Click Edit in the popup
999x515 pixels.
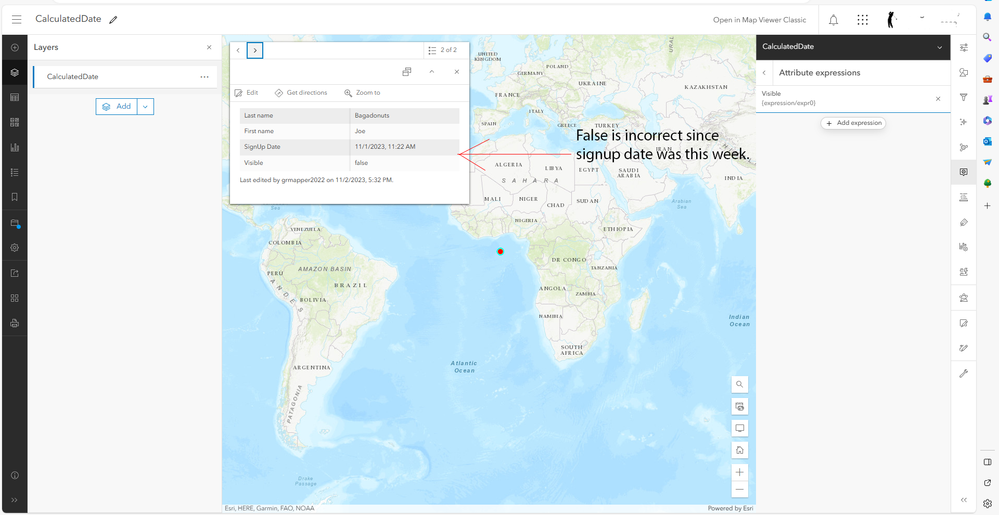247,92
